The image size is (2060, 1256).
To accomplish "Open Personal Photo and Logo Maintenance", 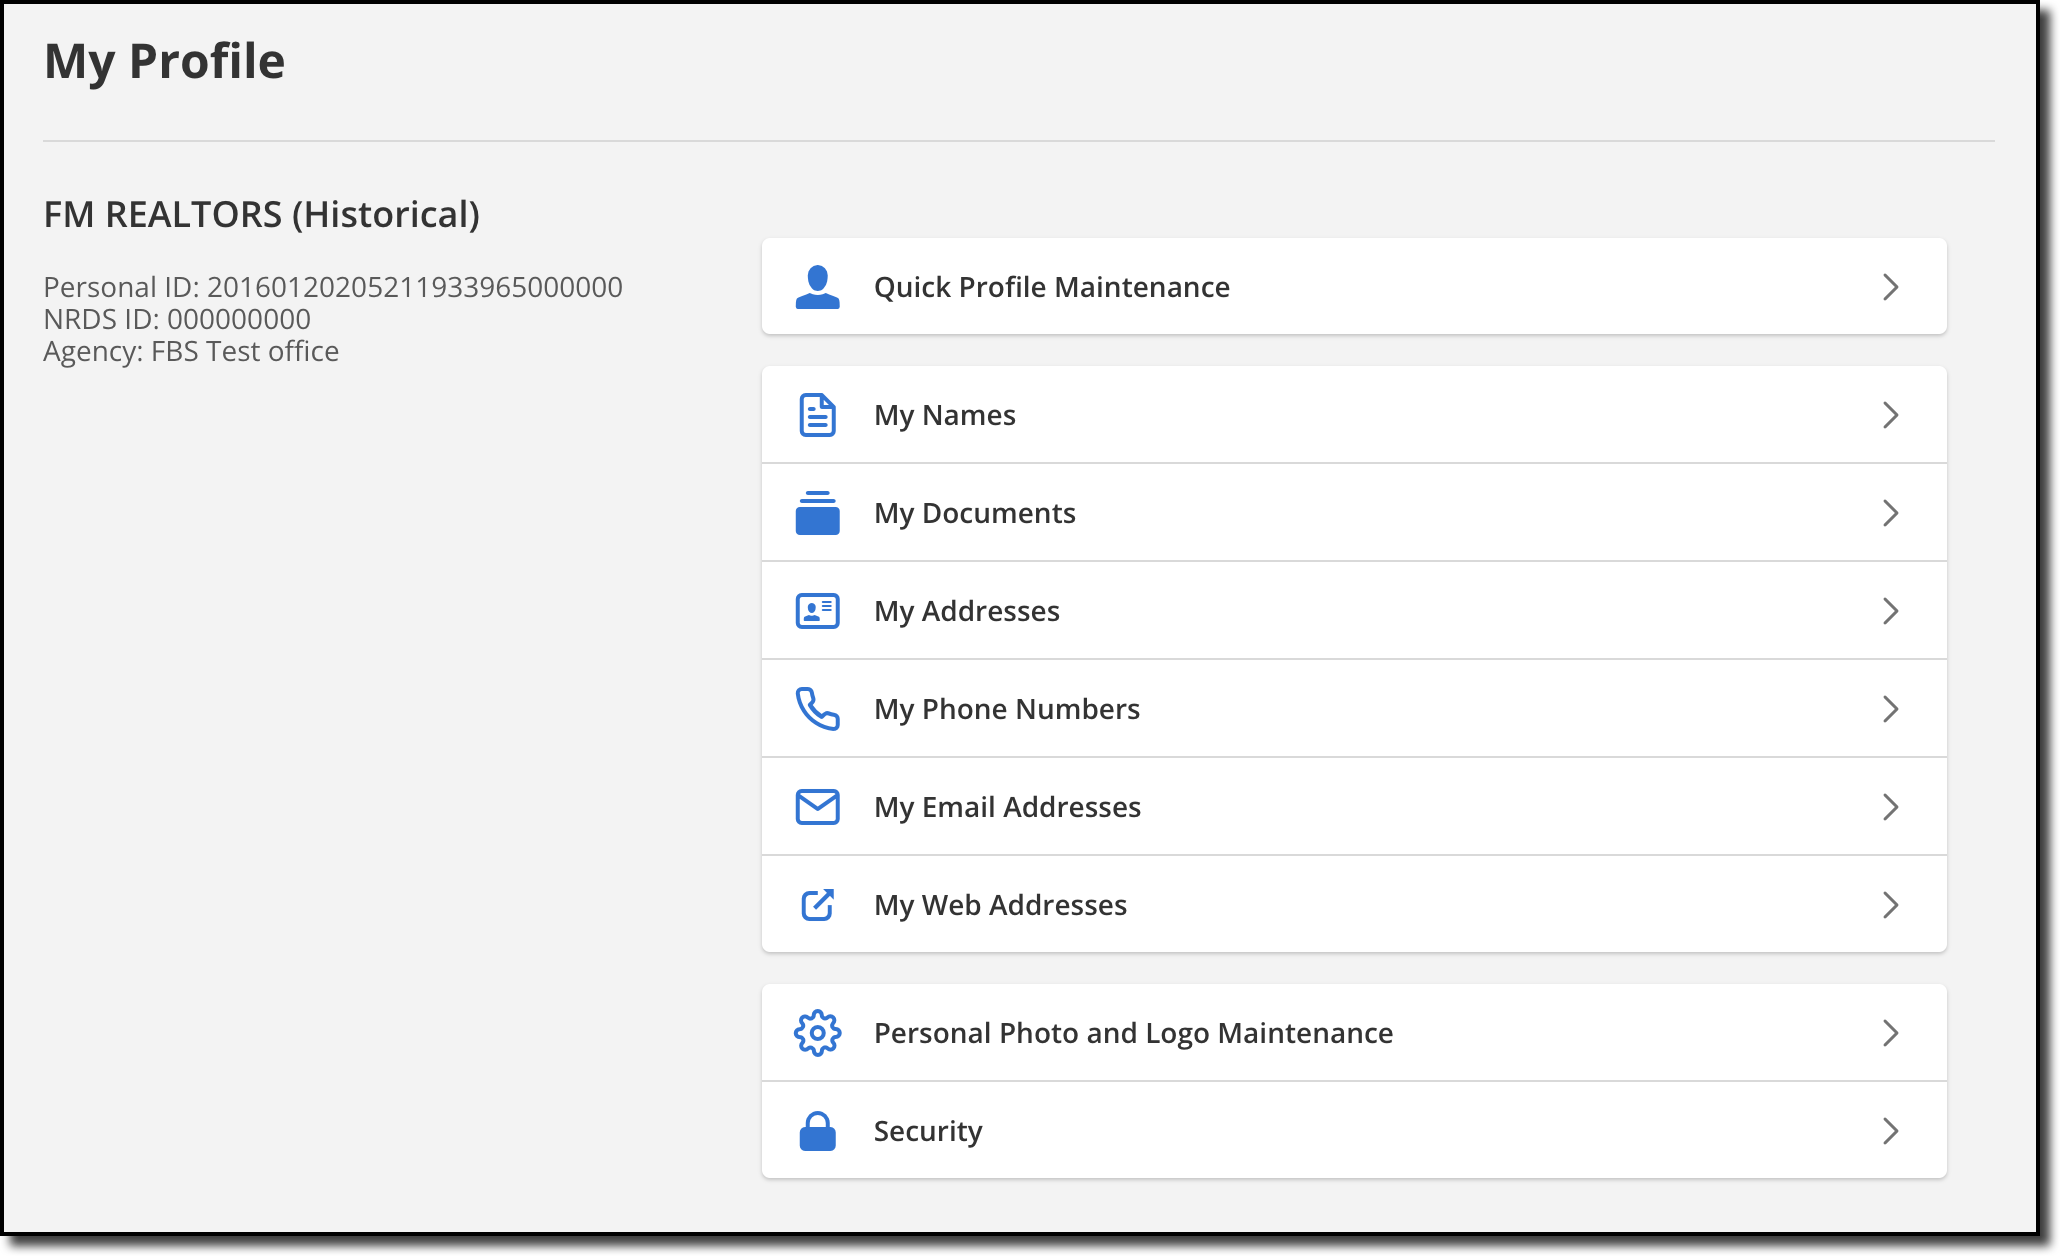I will click(x=1354, y=1033).
